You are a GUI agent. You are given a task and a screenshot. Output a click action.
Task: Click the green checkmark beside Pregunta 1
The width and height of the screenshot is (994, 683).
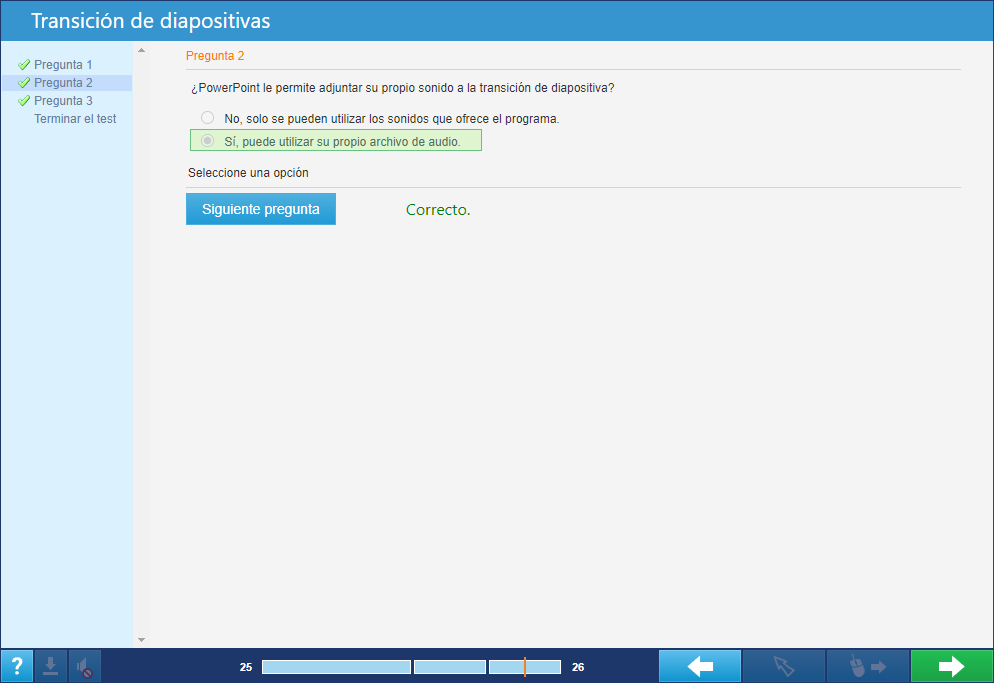[24, 65]
